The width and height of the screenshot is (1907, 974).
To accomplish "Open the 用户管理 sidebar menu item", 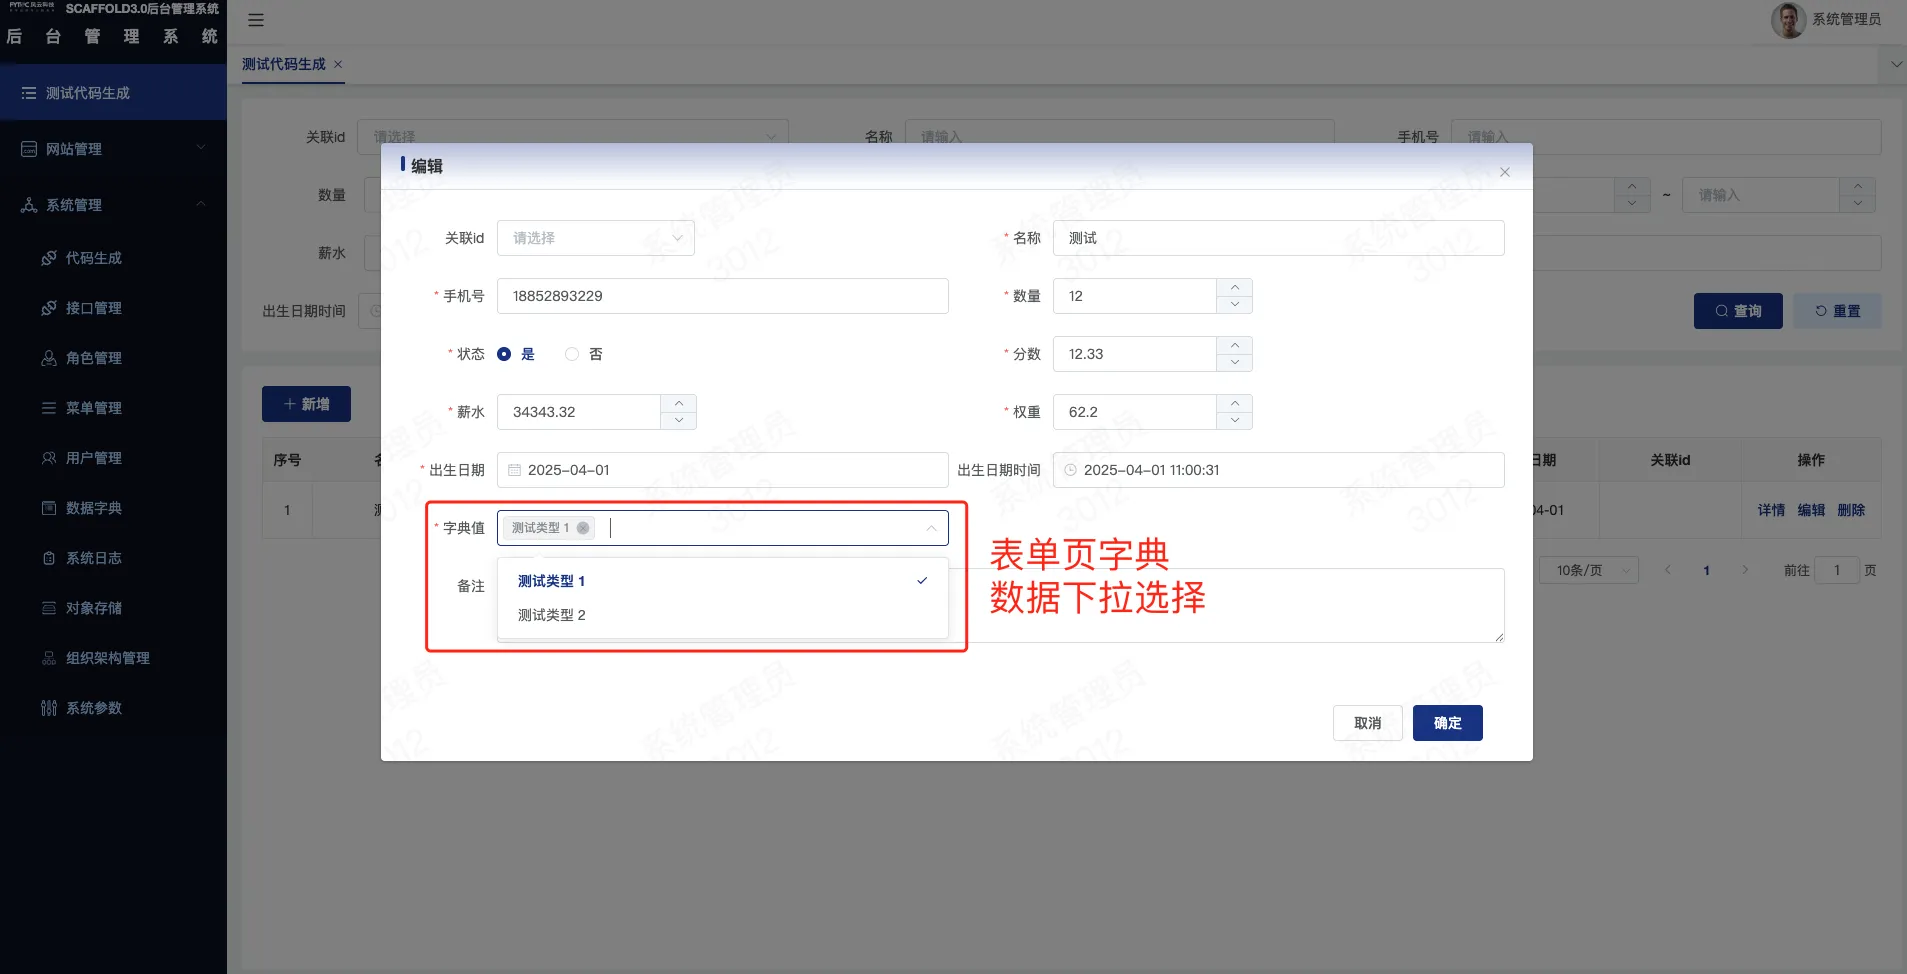I will point(113,458).
